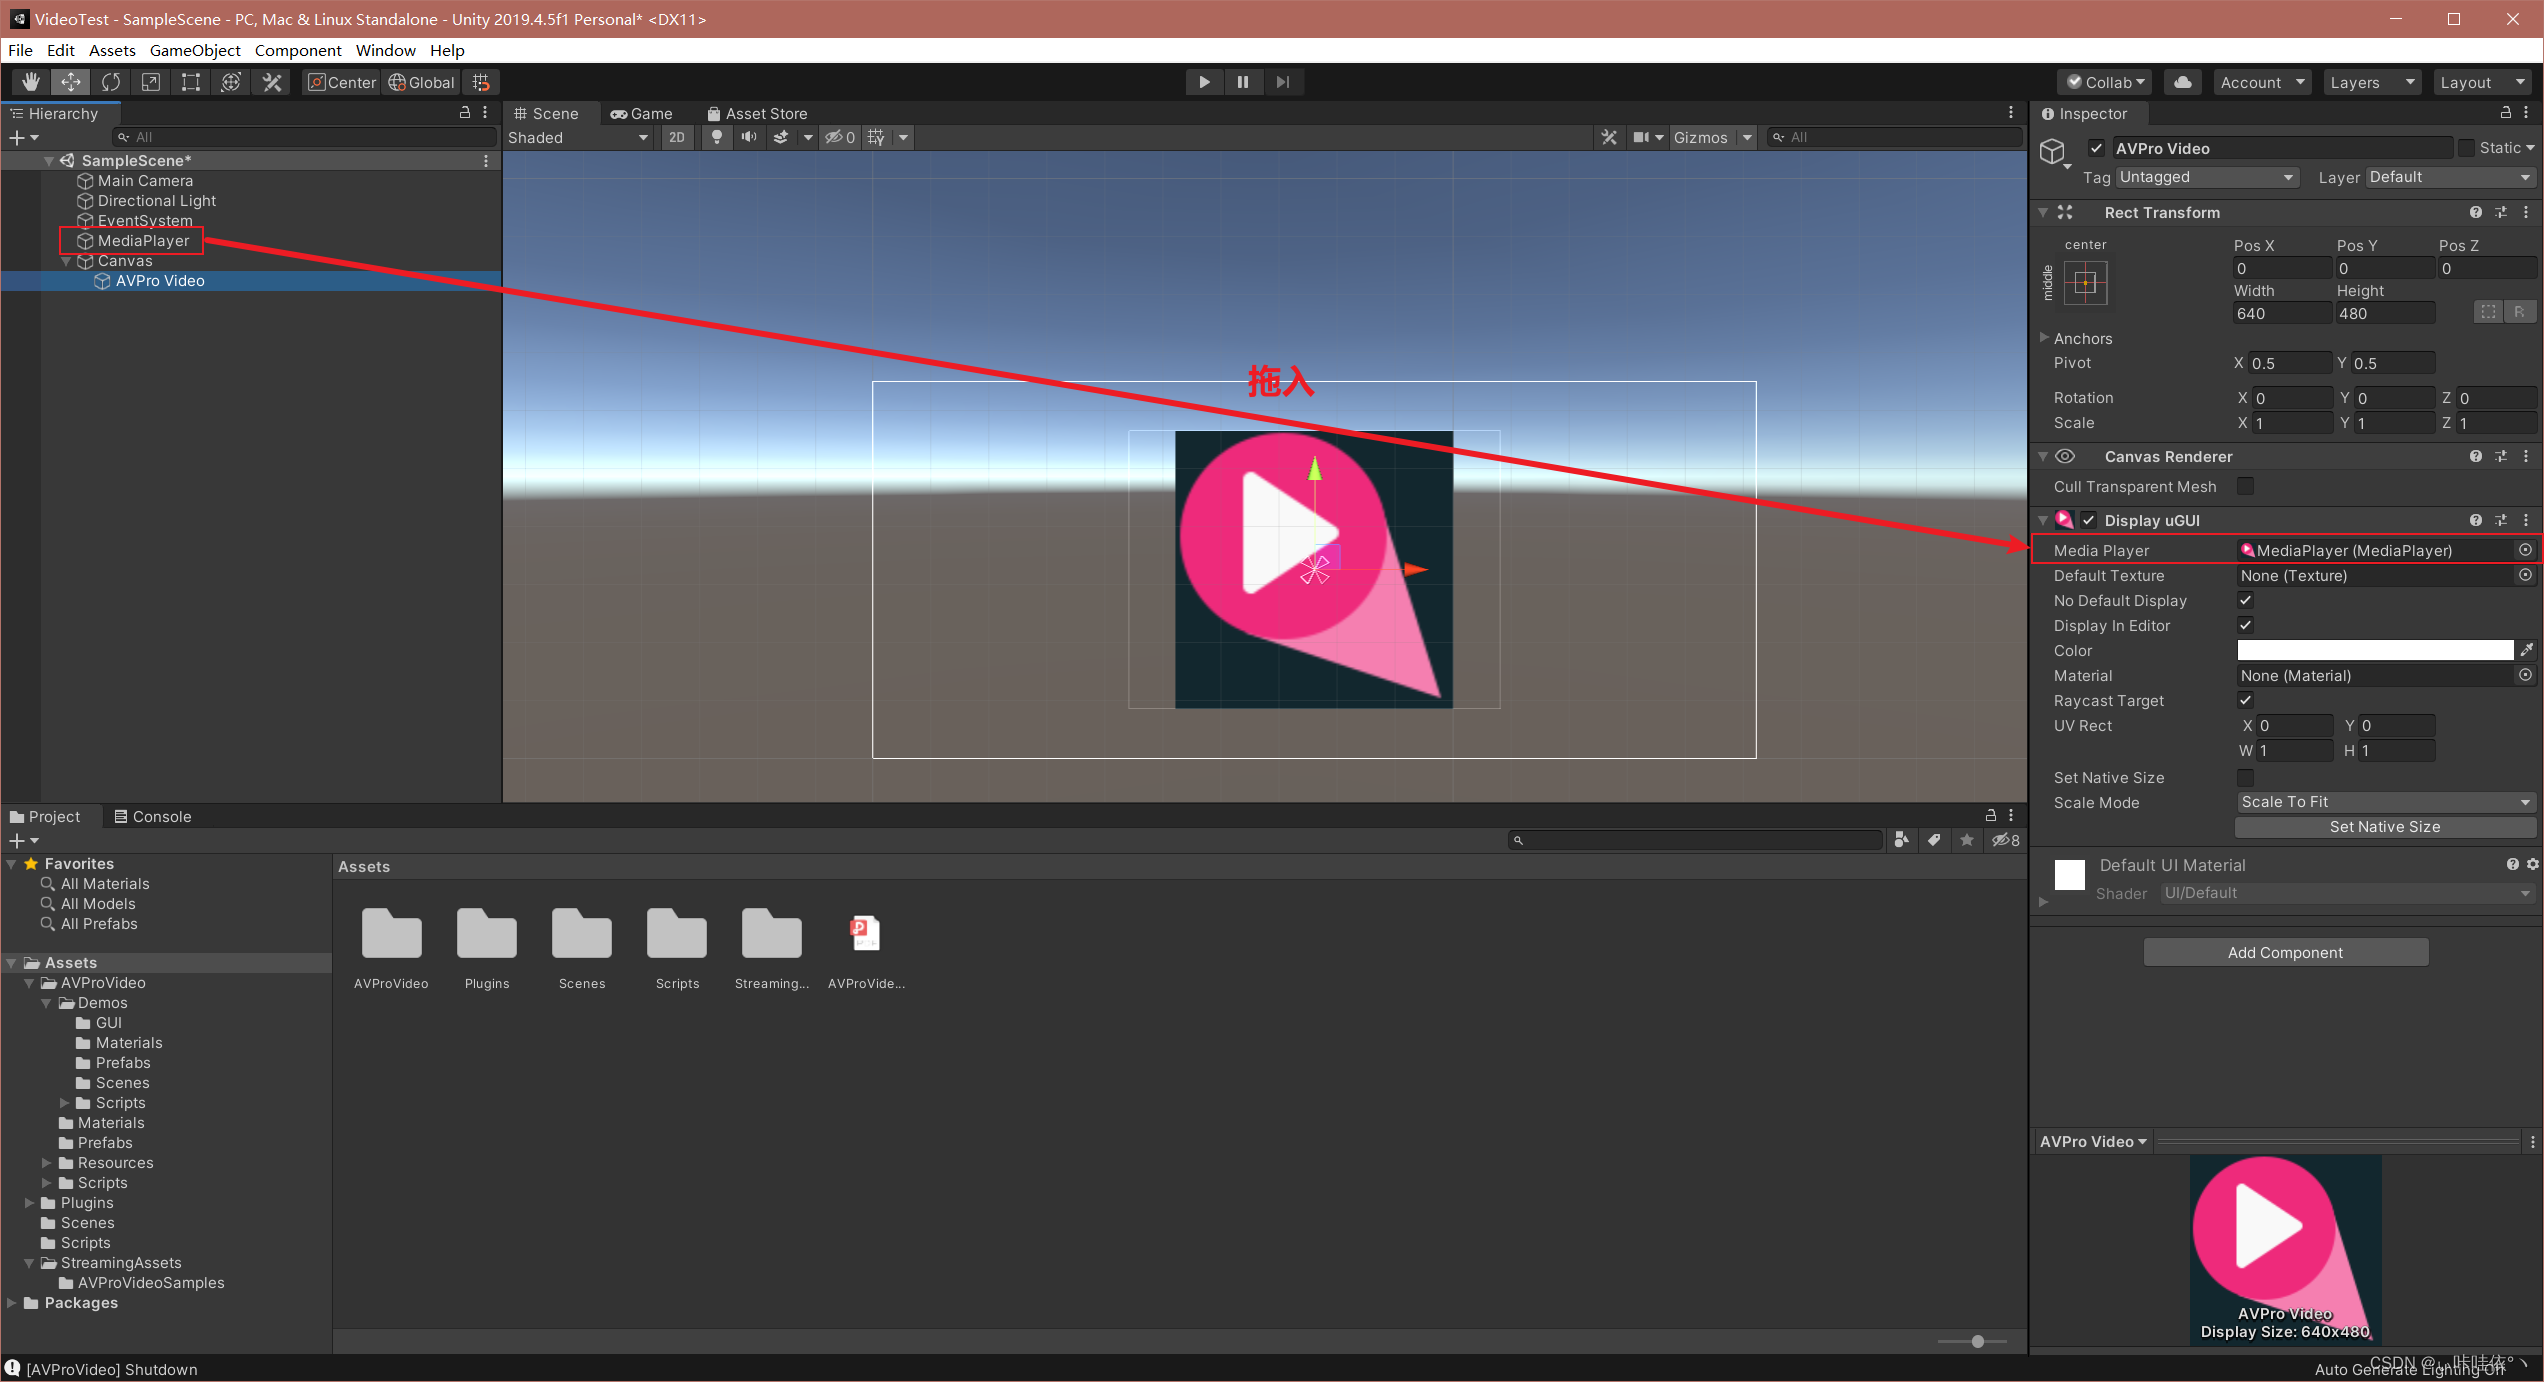The image size is (2544, 1382).
Task: Open the Scale Mode dropdown
Action: pyautogui.click(x=2384, y=802)
